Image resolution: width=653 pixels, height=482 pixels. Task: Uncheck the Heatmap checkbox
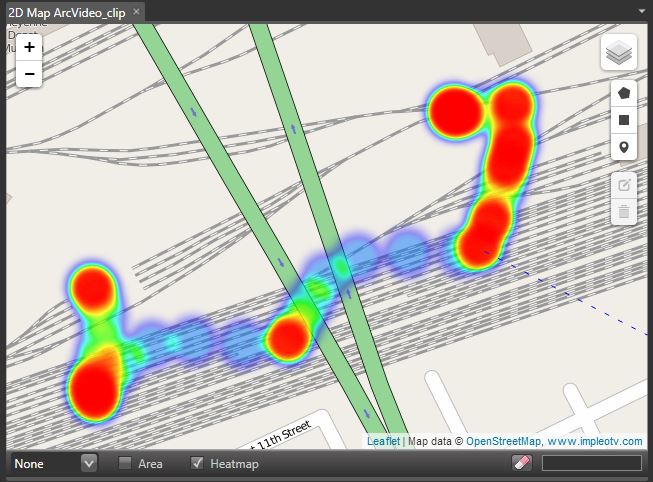[197, 463]
